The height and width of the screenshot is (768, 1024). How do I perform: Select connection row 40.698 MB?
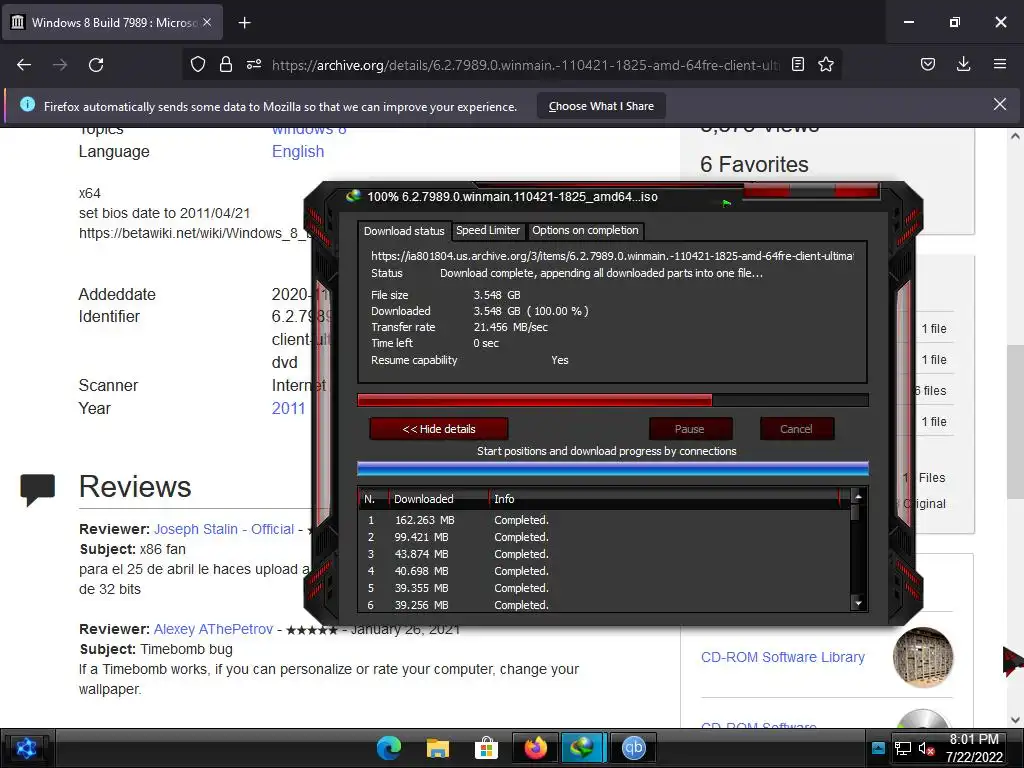604,571
